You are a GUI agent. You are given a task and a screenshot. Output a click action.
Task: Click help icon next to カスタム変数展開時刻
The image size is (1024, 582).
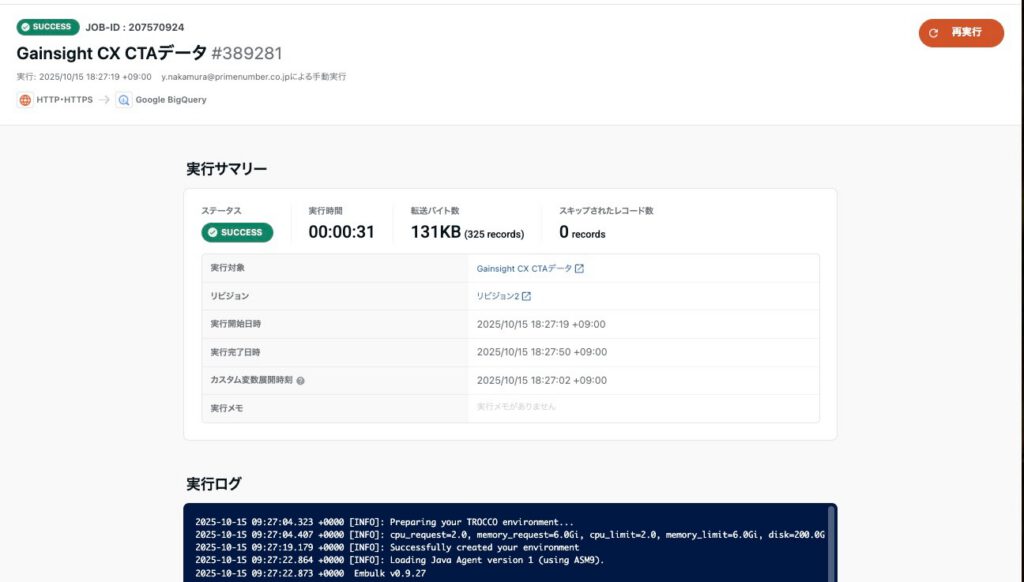click(x=300, y=381)
